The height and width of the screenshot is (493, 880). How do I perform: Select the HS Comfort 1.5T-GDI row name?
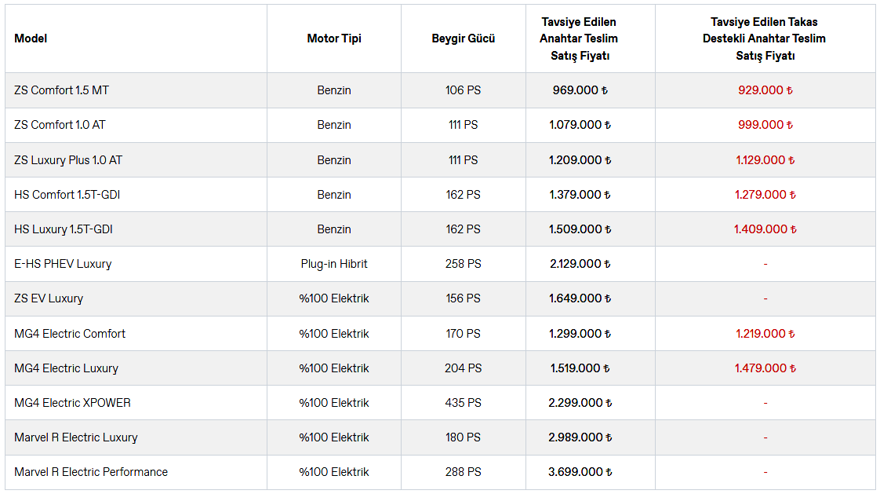(67, 195)
